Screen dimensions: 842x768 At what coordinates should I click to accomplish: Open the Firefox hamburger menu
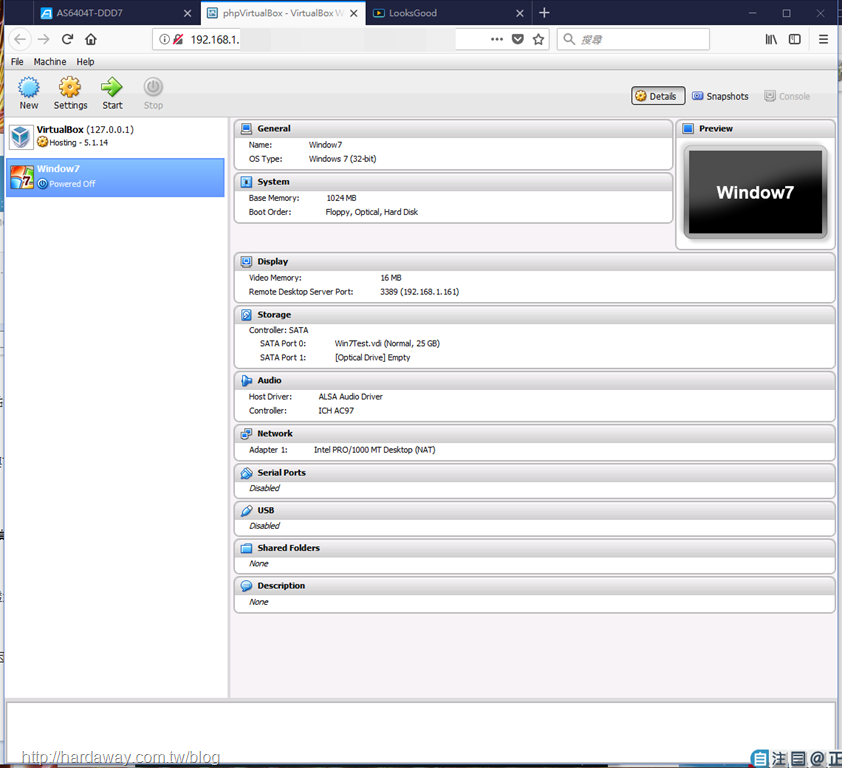(823, 39)
